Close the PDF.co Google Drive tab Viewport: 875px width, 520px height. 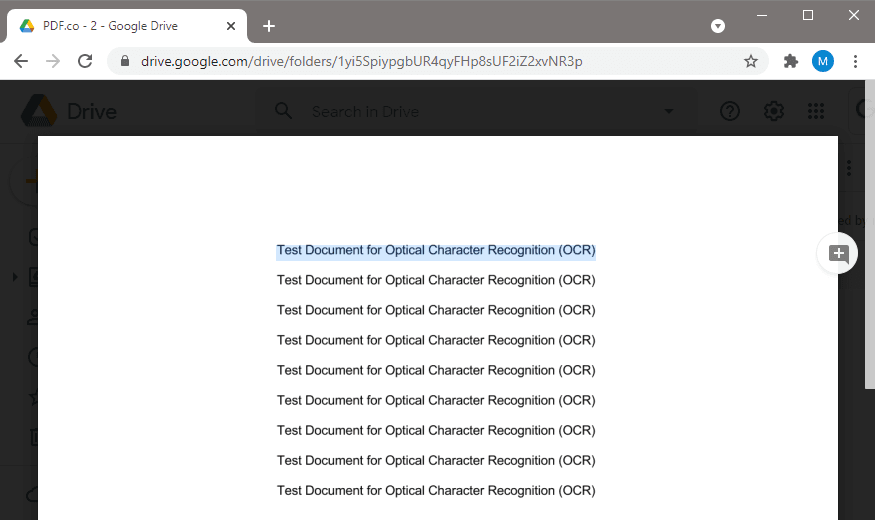click(233, 26)
